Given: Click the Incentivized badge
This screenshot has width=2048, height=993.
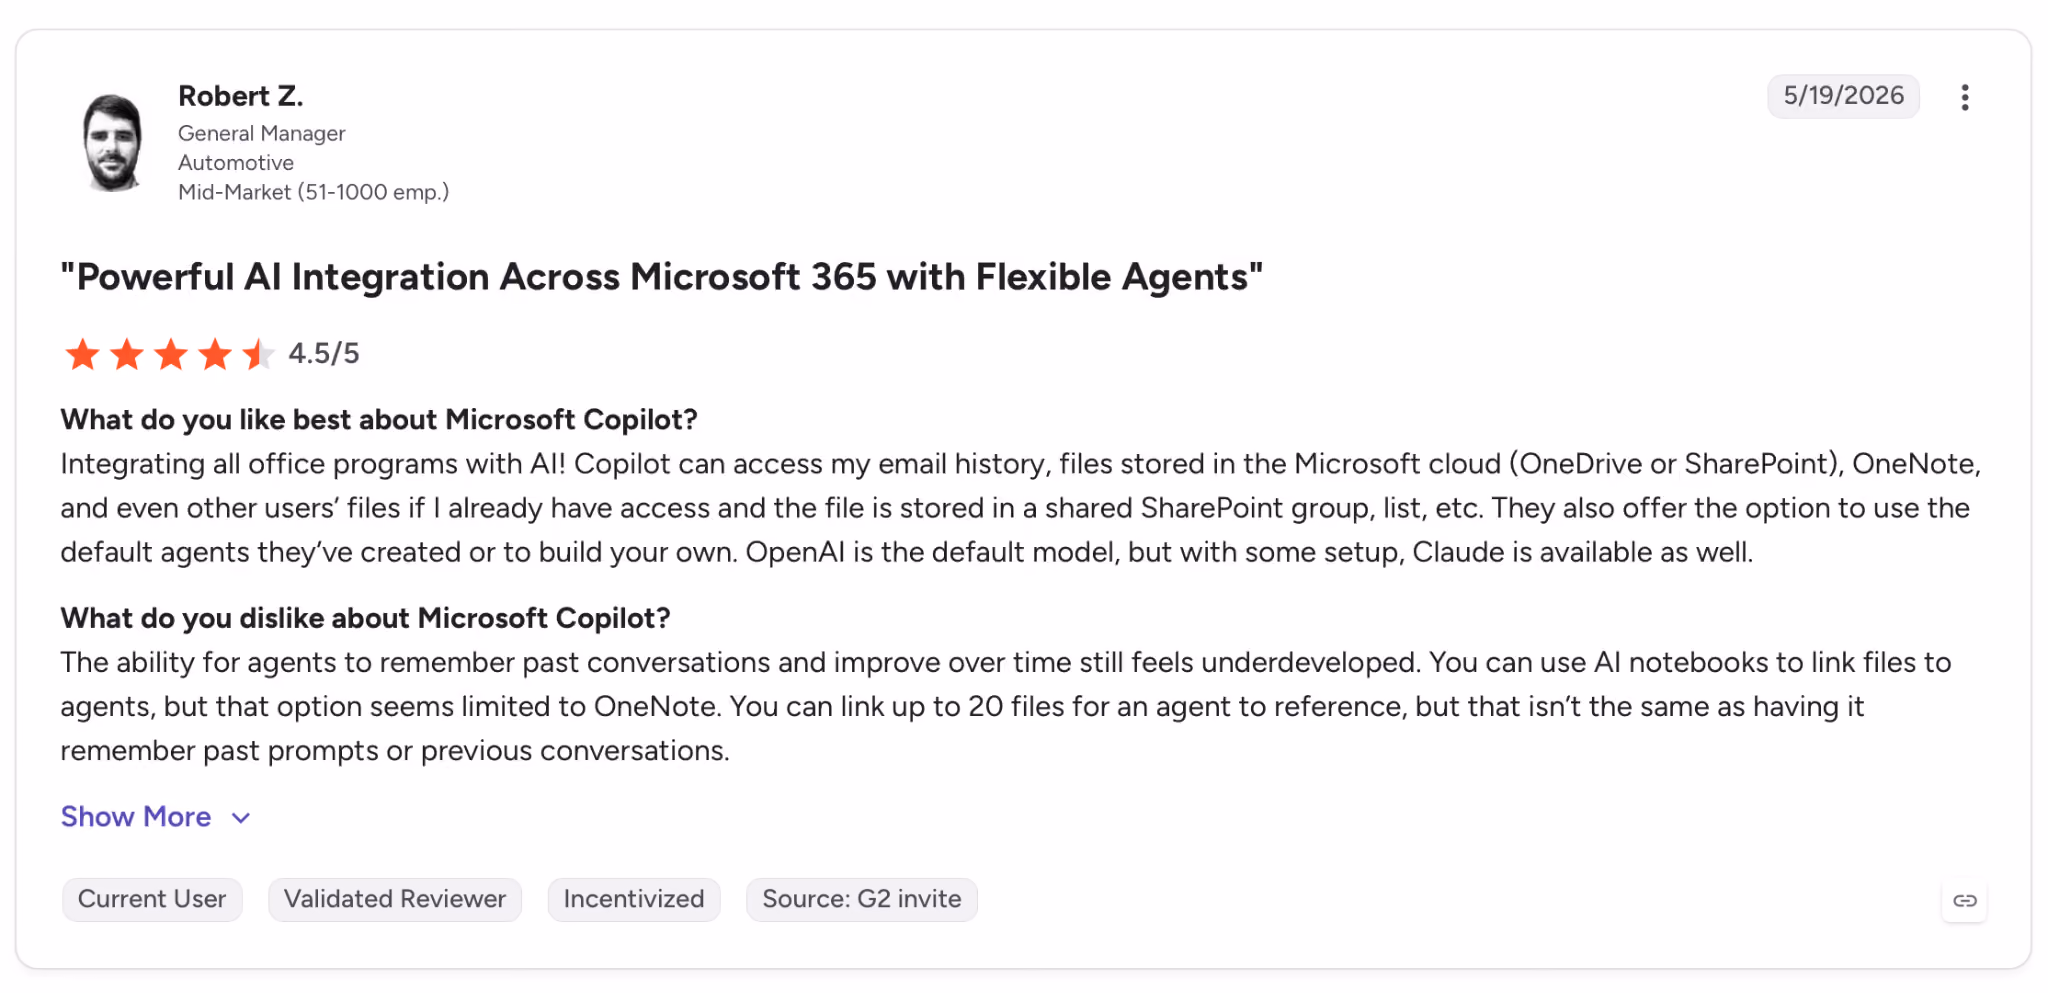Looking at the screenshot, I should click(634, 899).
